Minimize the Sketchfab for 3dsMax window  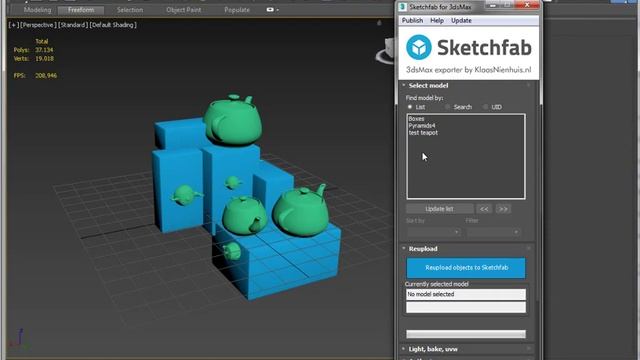pyautogui.click(x=493, y=5)
